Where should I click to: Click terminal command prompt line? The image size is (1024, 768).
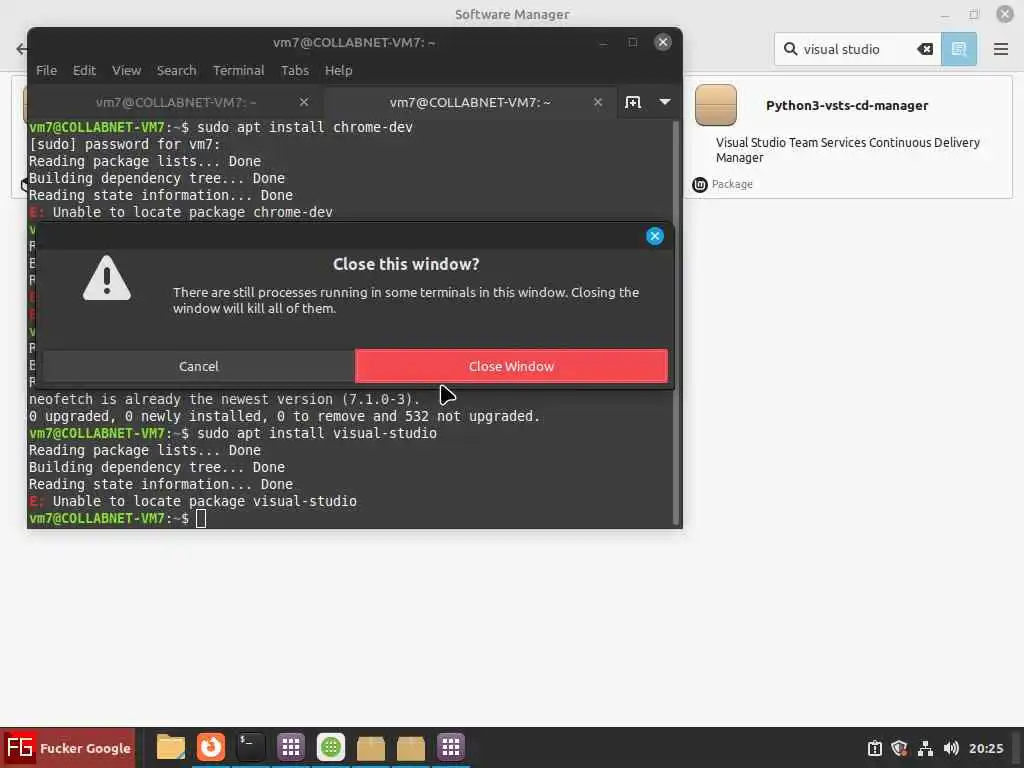(x=117, y=519)
